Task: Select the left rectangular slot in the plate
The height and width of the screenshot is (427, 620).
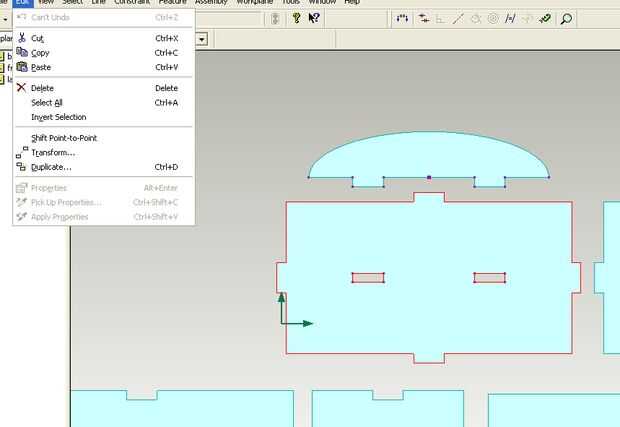Action: tap(368, 278)
